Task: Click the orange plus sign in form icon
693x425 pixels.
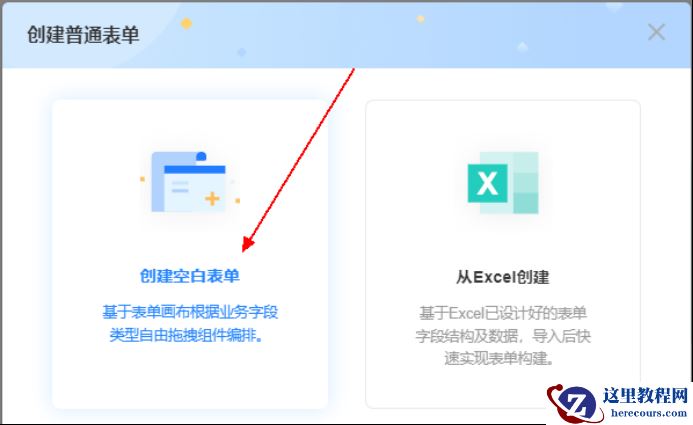Action: (212, 198)
